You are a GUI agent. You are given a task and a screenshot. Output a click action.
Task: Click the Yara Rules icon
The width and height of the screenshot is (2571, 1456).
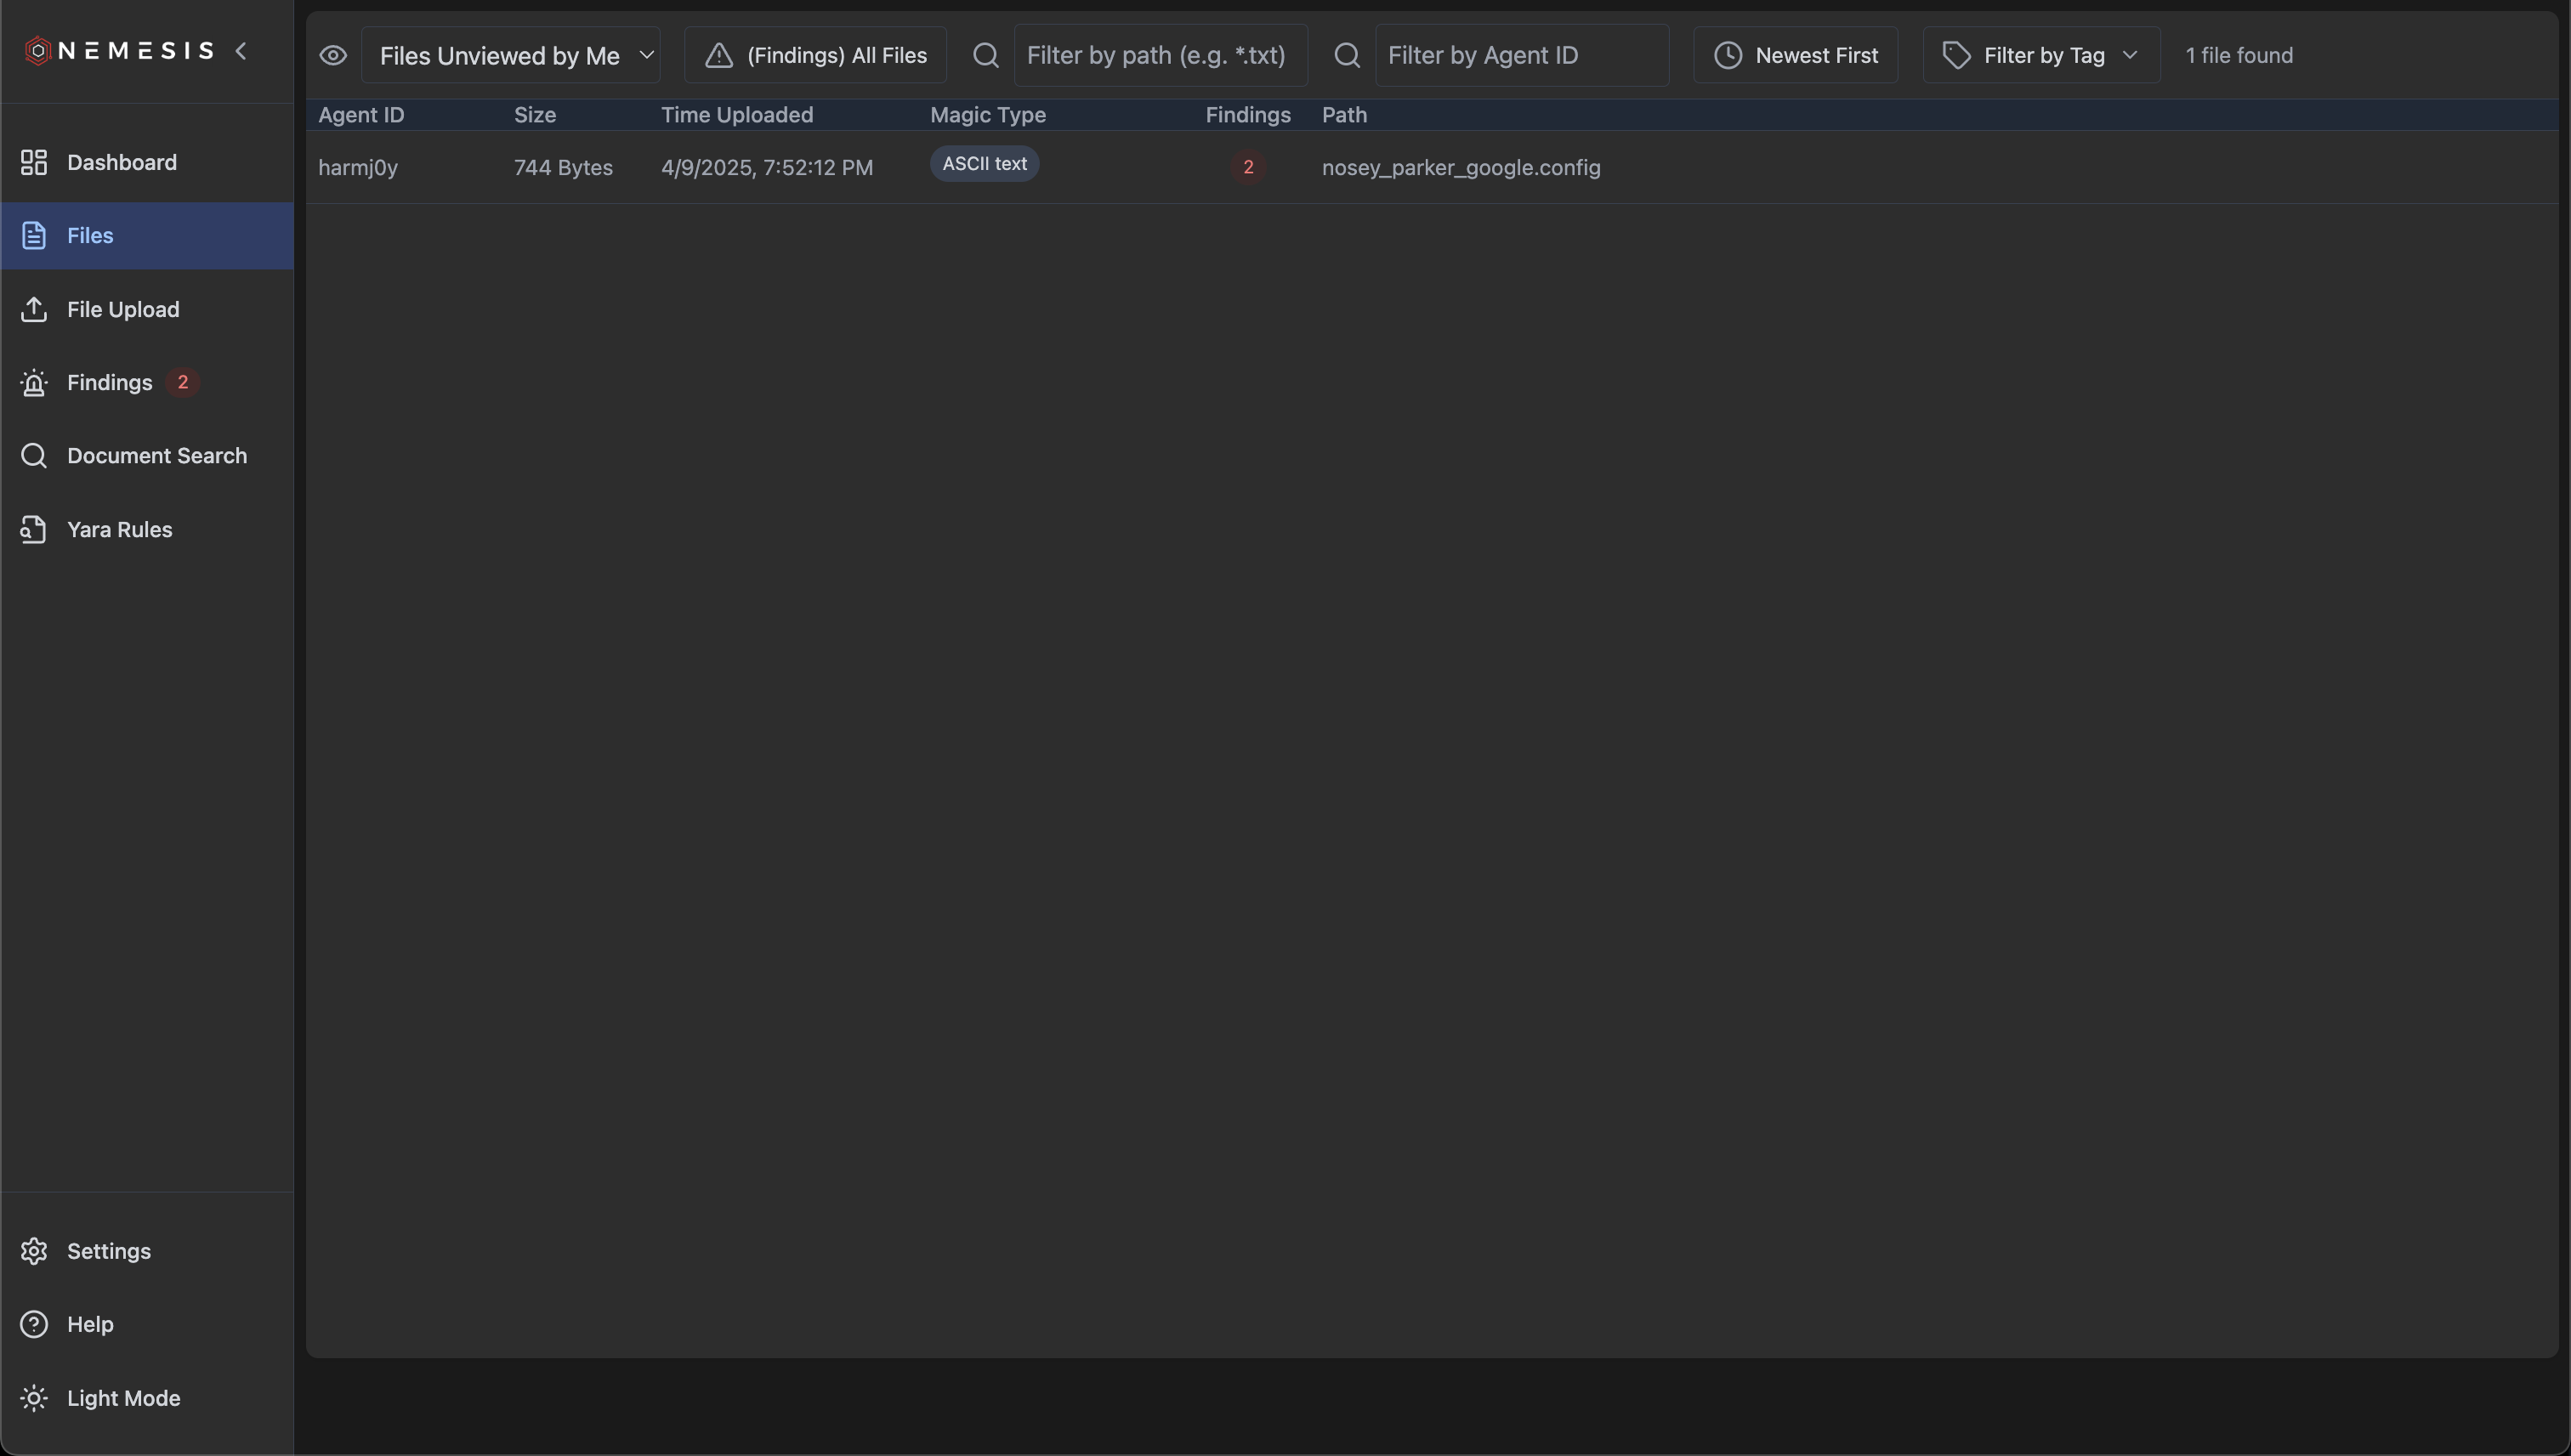pos(34,529)
